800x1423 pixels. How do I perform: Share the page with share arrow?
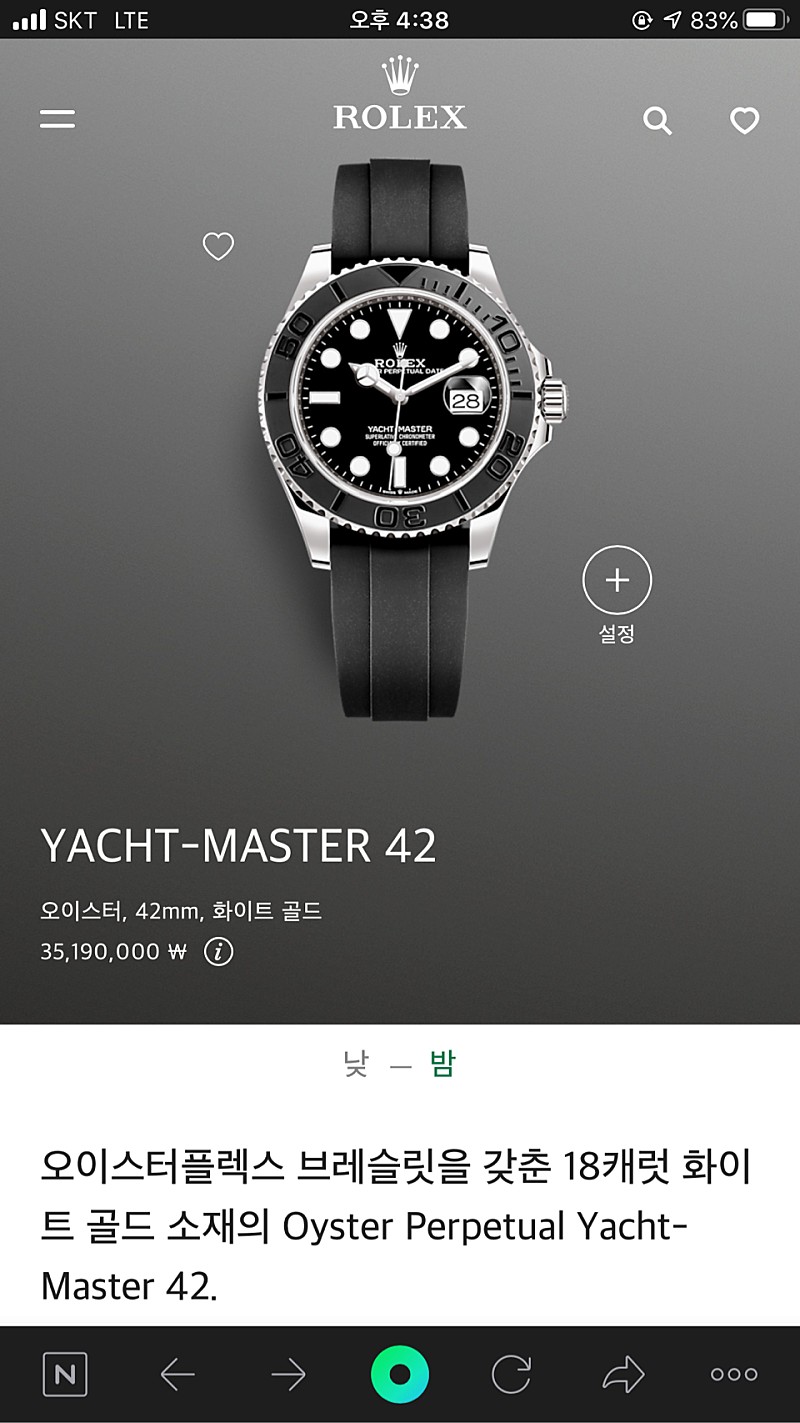click(x=623, y=1375)
